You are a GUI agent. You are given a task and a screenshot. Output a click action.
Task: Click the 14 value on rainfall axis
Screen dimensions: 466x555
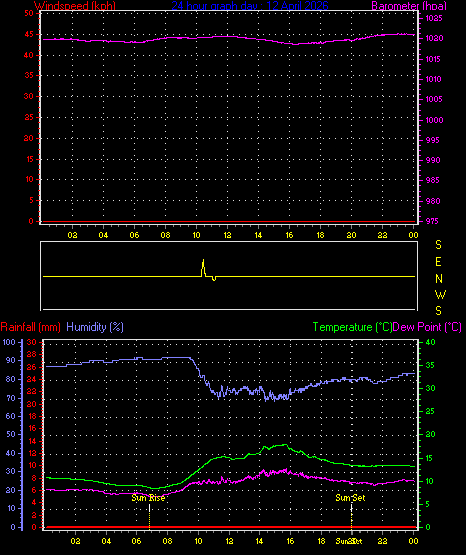tap(31, 441)
